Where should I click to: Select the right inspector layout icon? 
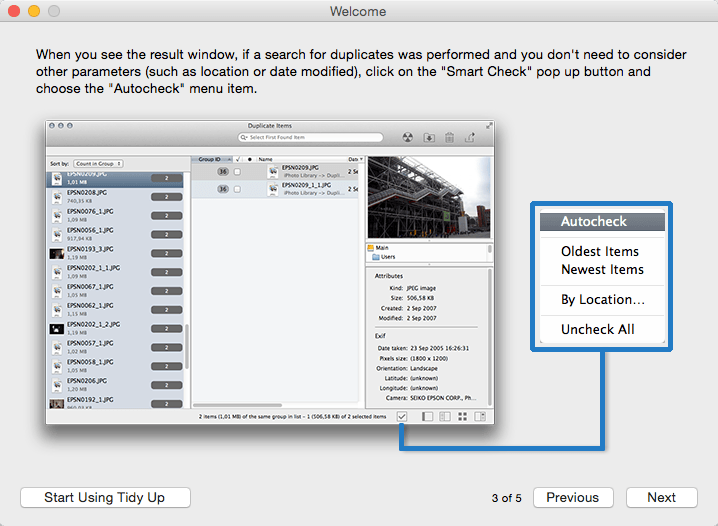coord(480,416)
